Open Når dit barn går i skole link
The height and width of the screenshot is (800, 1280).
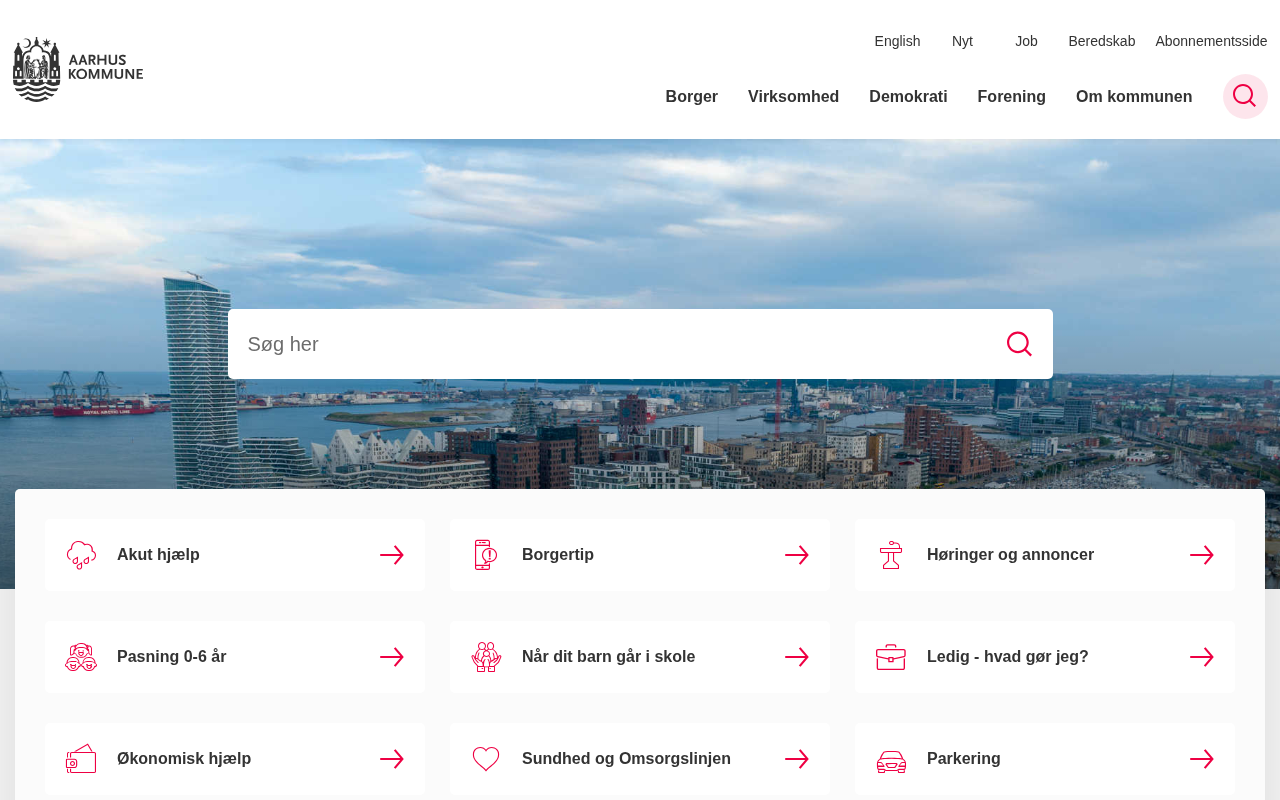pos(640,657)
